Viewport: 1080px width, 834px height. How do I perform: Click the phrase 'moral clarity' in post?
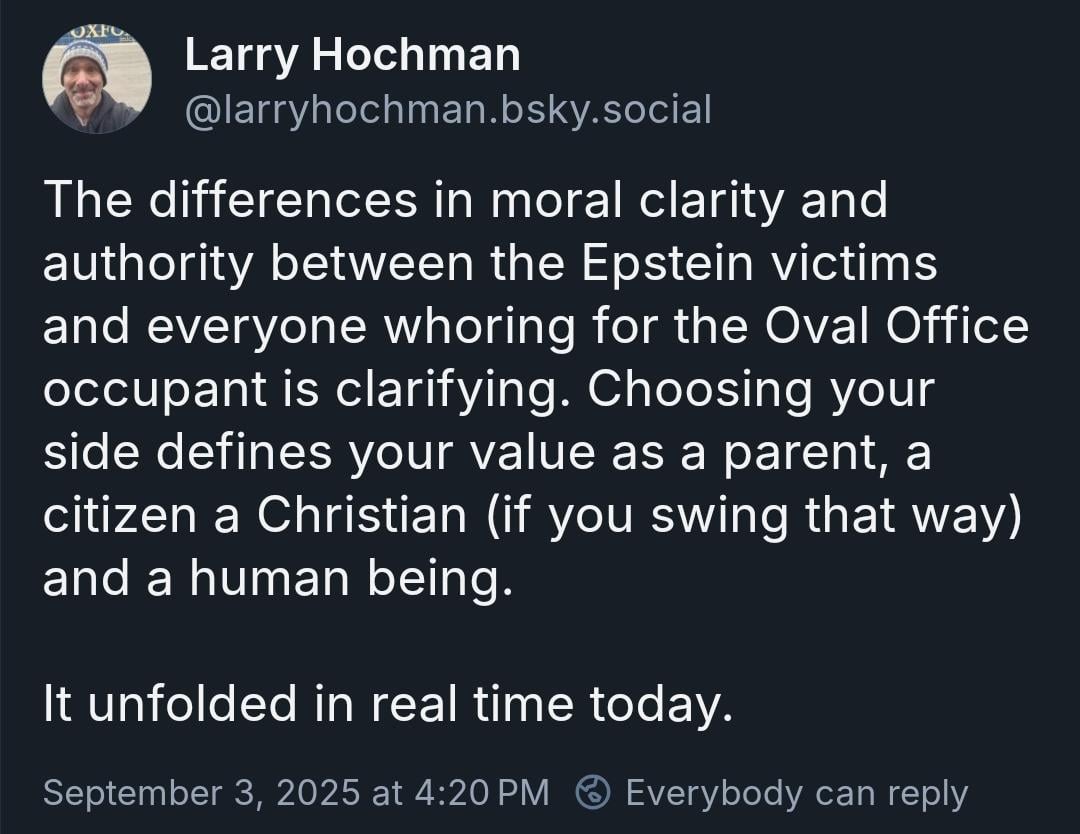click(636, 200)
